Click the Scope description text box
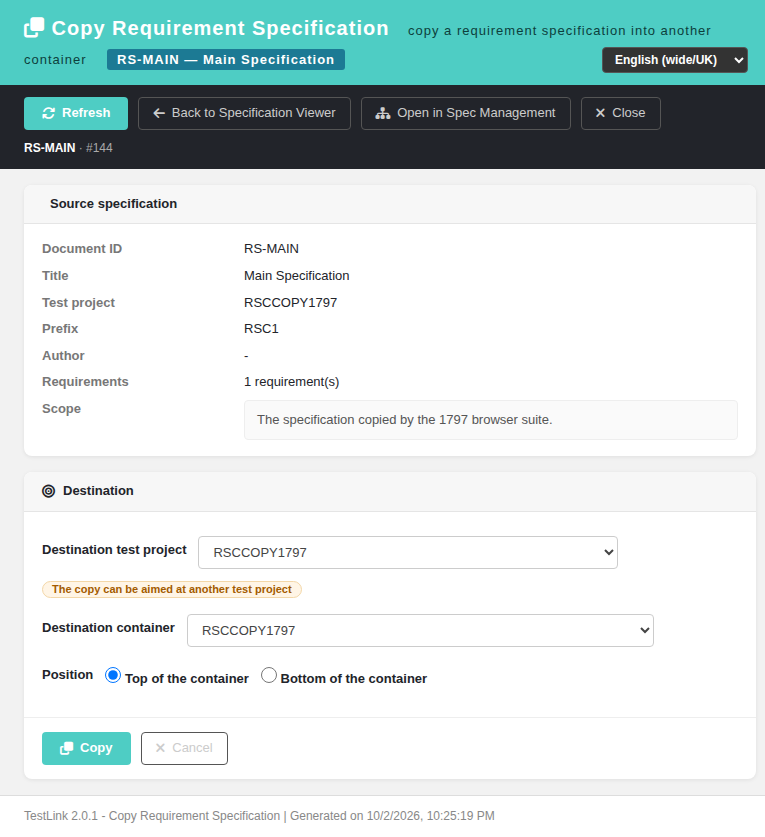The height and width of the screenshot is (837, 765). pos(491,420)
